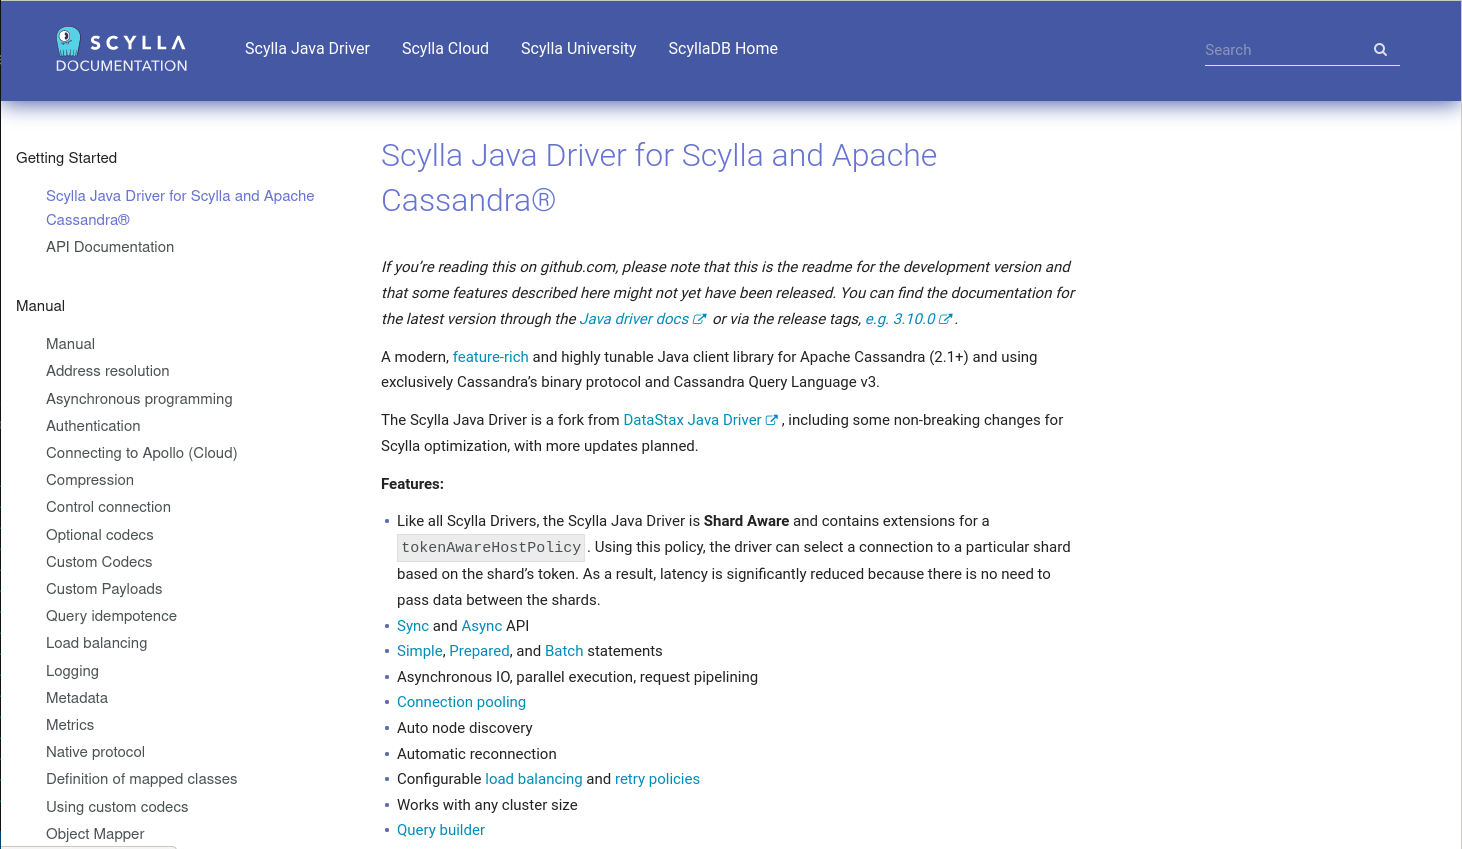Viewport: 1462px width, 849px height.
Task: Follow the Simple statements link
Action: pos(419,651)
